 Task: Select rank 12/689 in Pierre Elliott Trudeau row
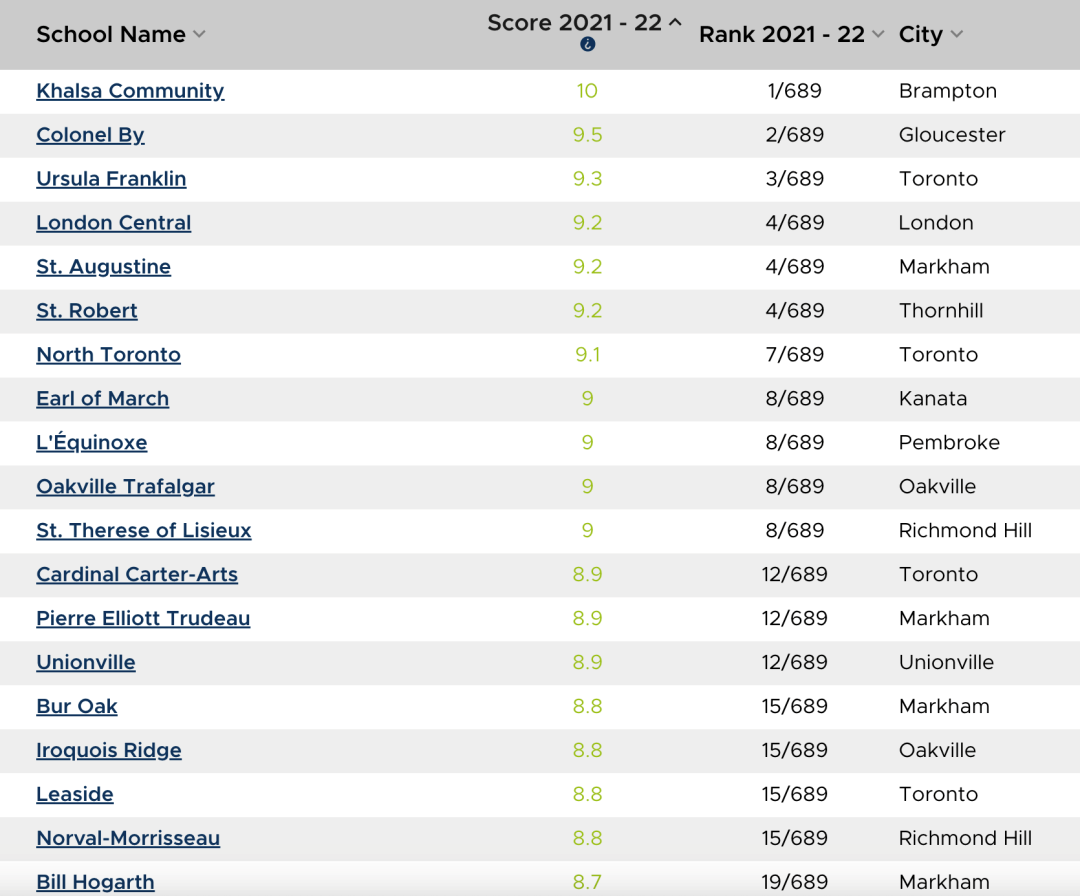[795, 618]
